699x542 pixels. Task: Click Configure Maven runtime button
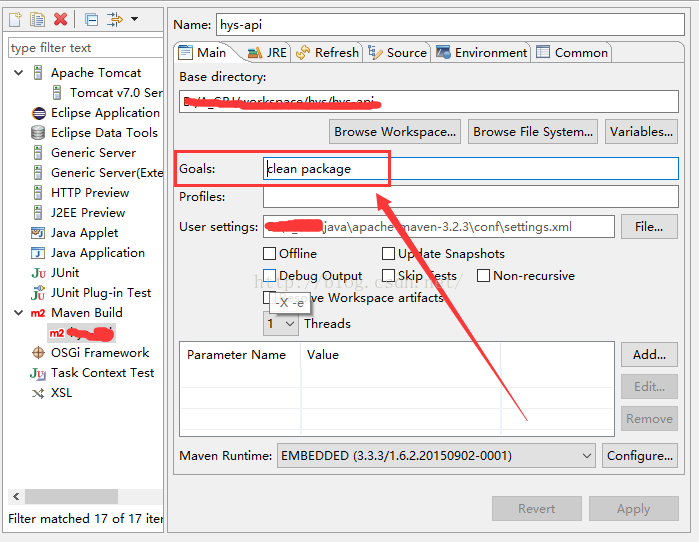(640, 456)
